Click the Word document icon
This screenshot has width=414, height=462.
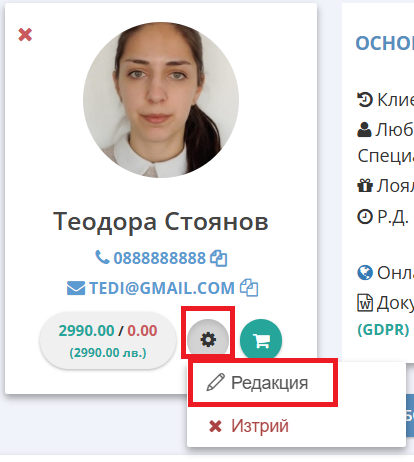[365, 303]
